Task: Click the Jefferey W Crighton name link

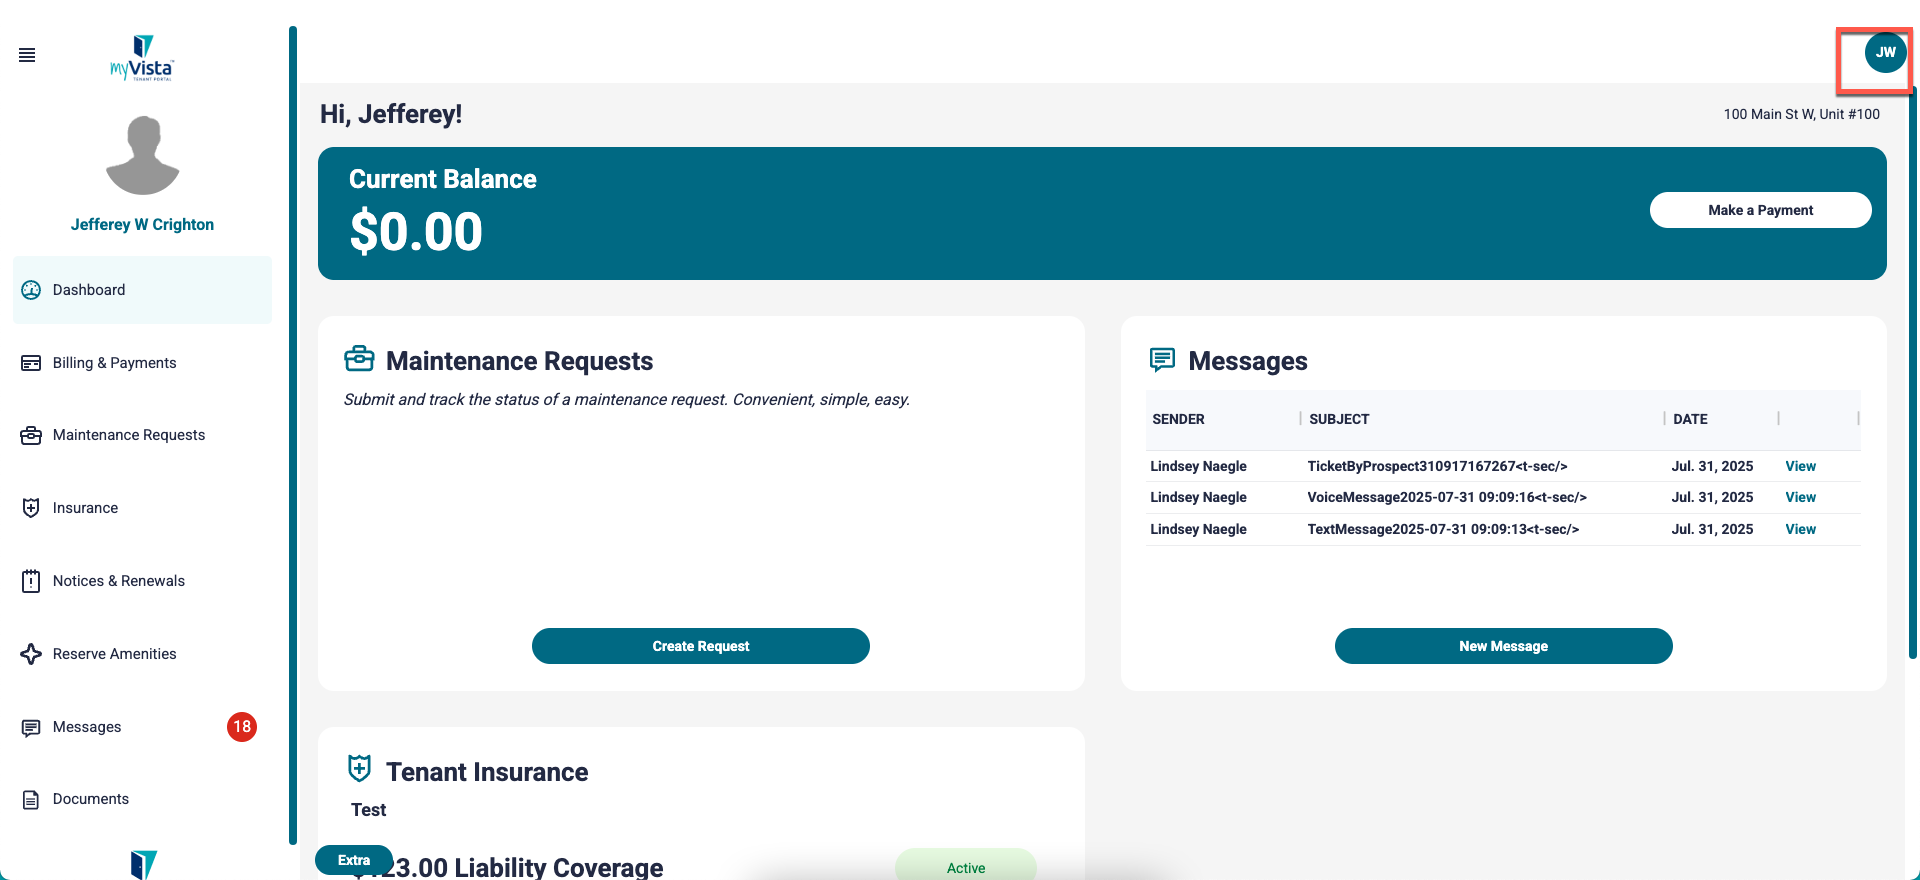Action: tap(142, 225)
